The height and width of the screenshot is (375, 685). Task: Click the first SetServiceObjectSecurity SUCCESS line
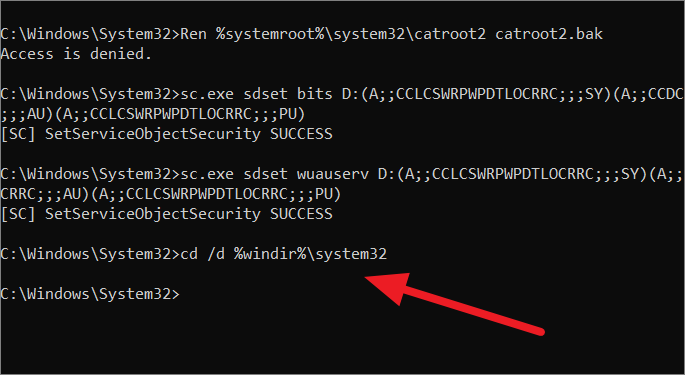[166, 134]
